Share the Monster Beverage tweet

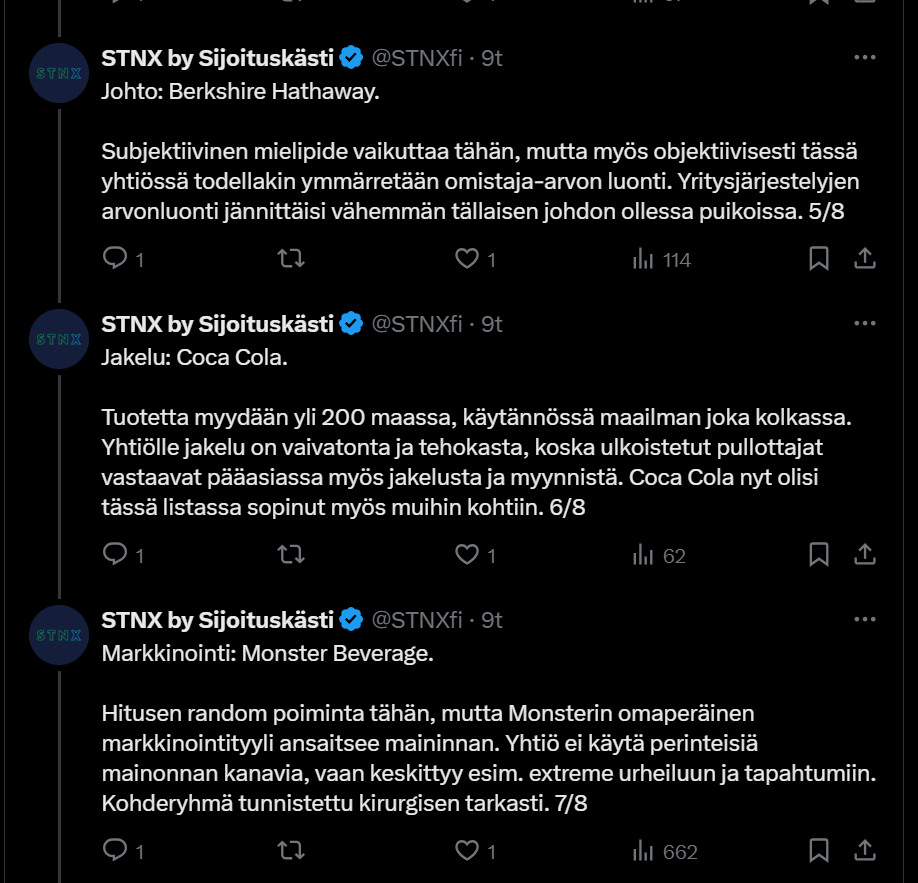tap(865, 851)
